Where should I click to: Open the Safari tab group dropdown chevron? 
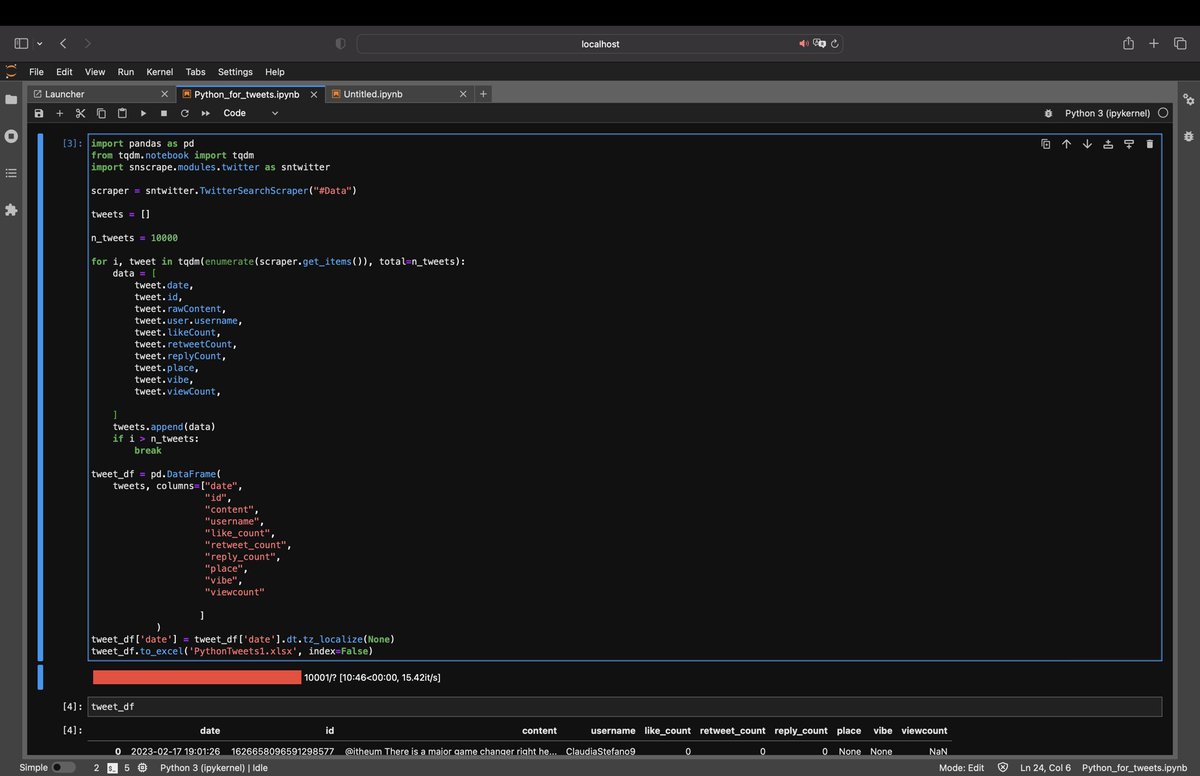[x=40, y=44]
